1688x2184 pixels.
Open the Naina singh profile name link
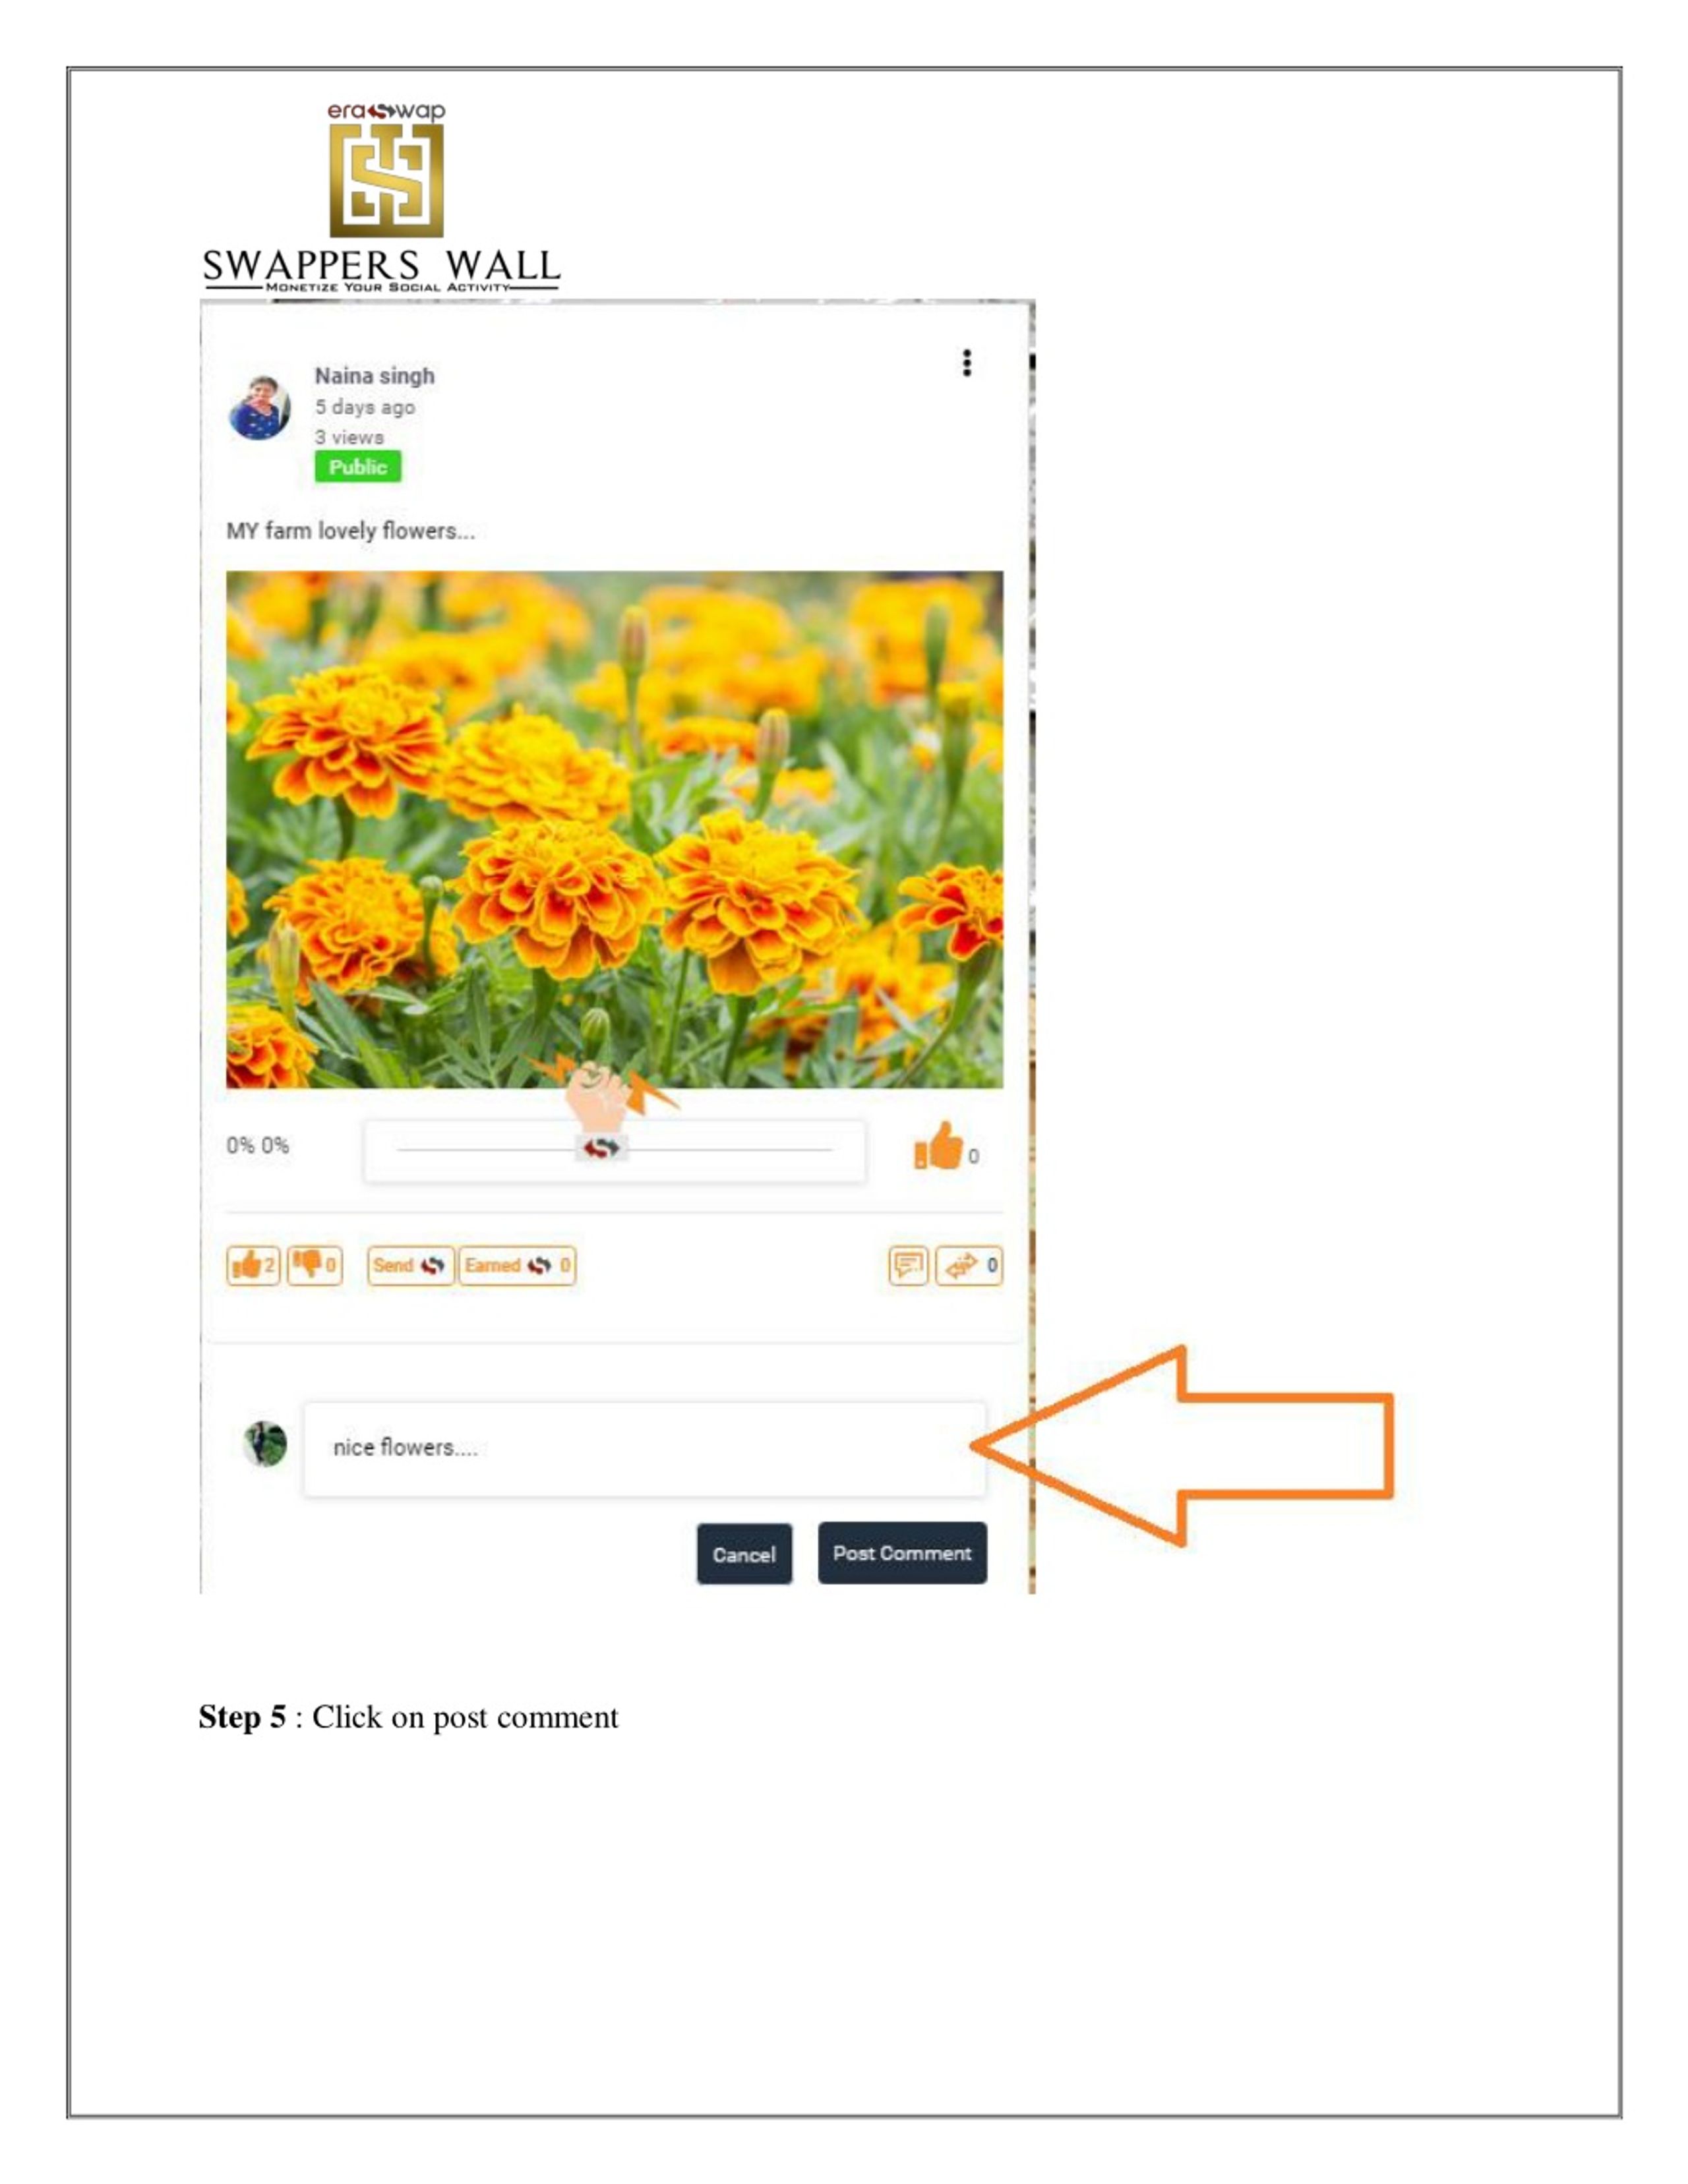pyautogui.click(x=375, y=376)
